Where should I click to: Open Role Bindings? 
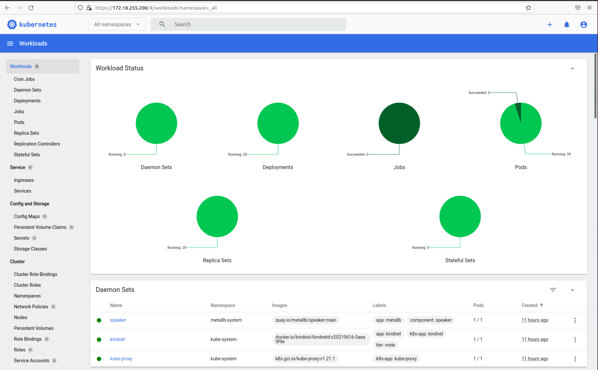[x=28, y=339]
